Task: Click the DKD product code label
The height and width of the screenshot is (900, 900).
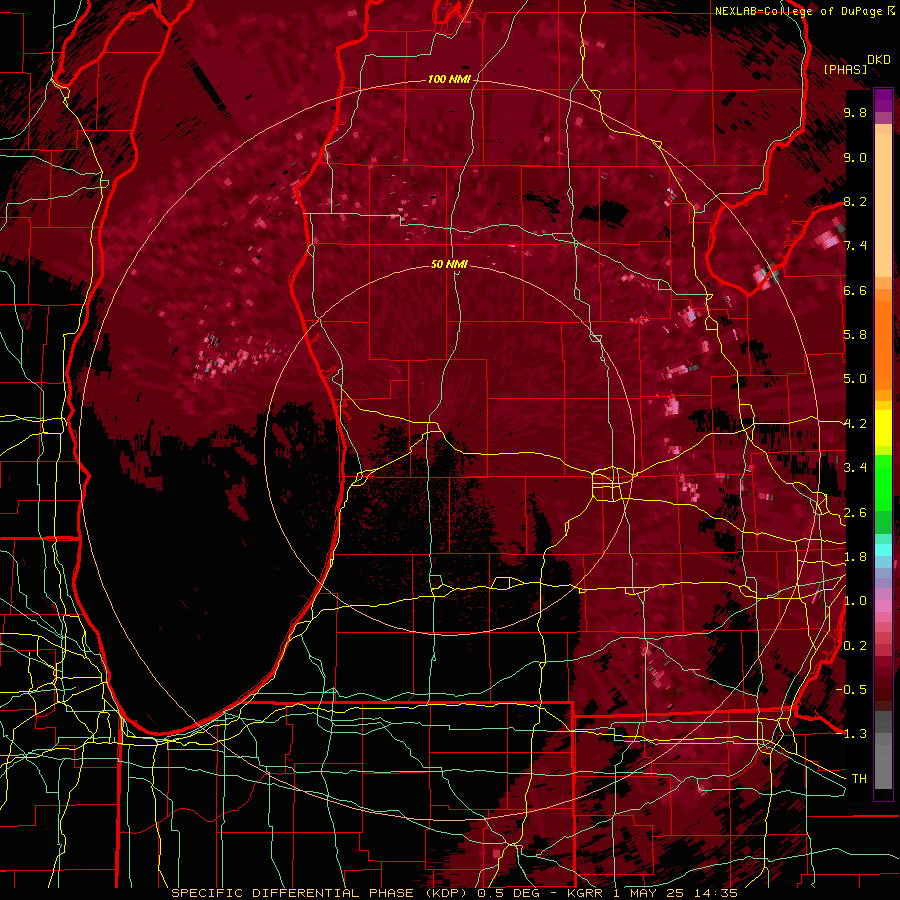Action: coord(879,59)
